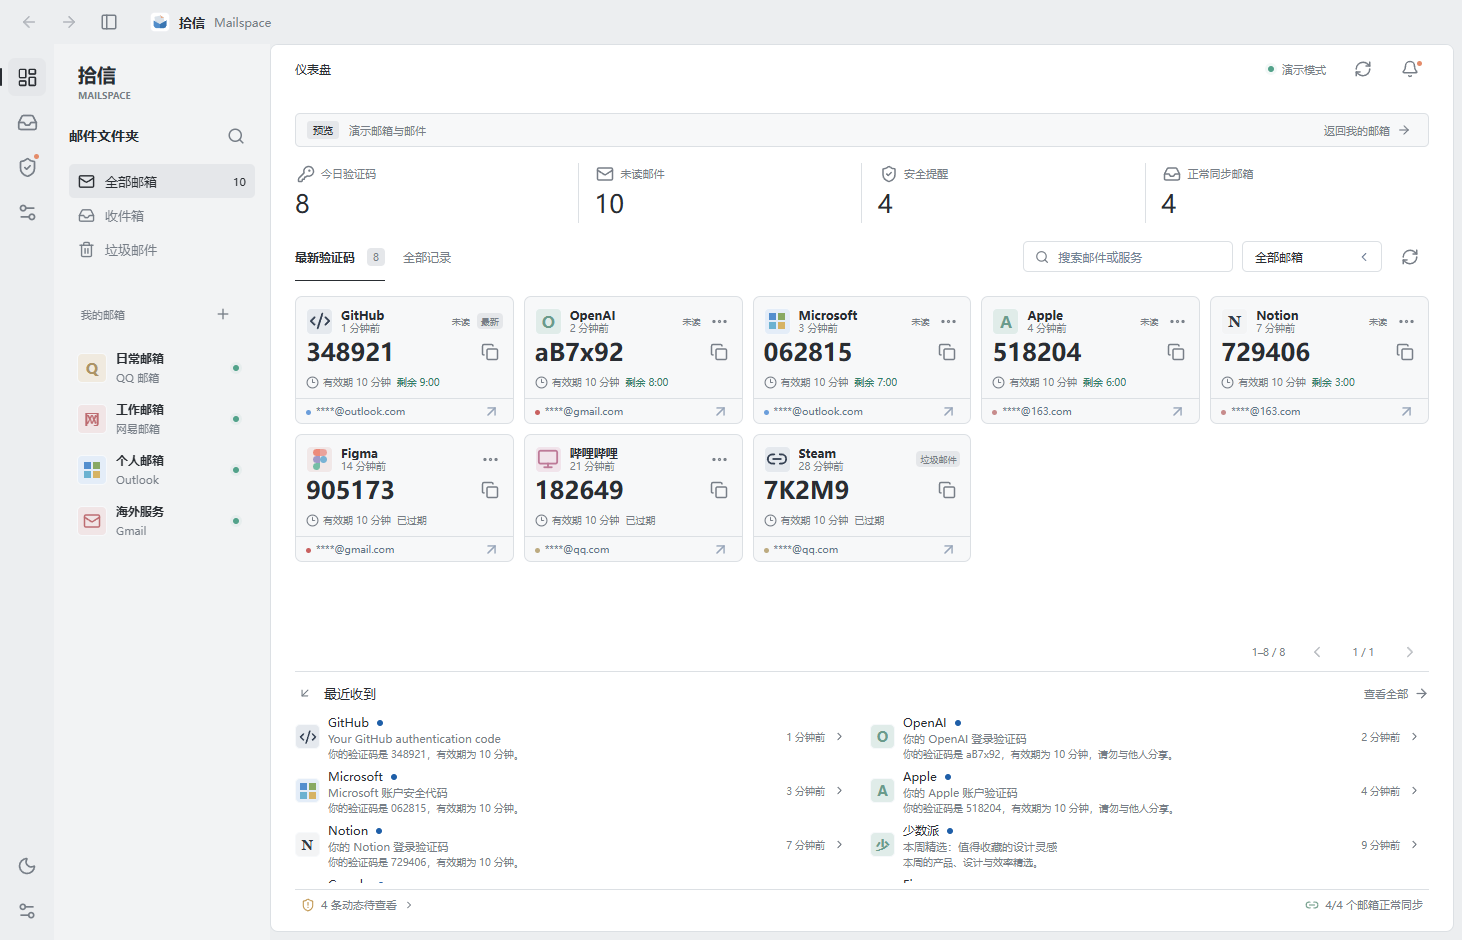Click the sync icon beside the notification bell

pyautogui.click(x=1363, y=69)
